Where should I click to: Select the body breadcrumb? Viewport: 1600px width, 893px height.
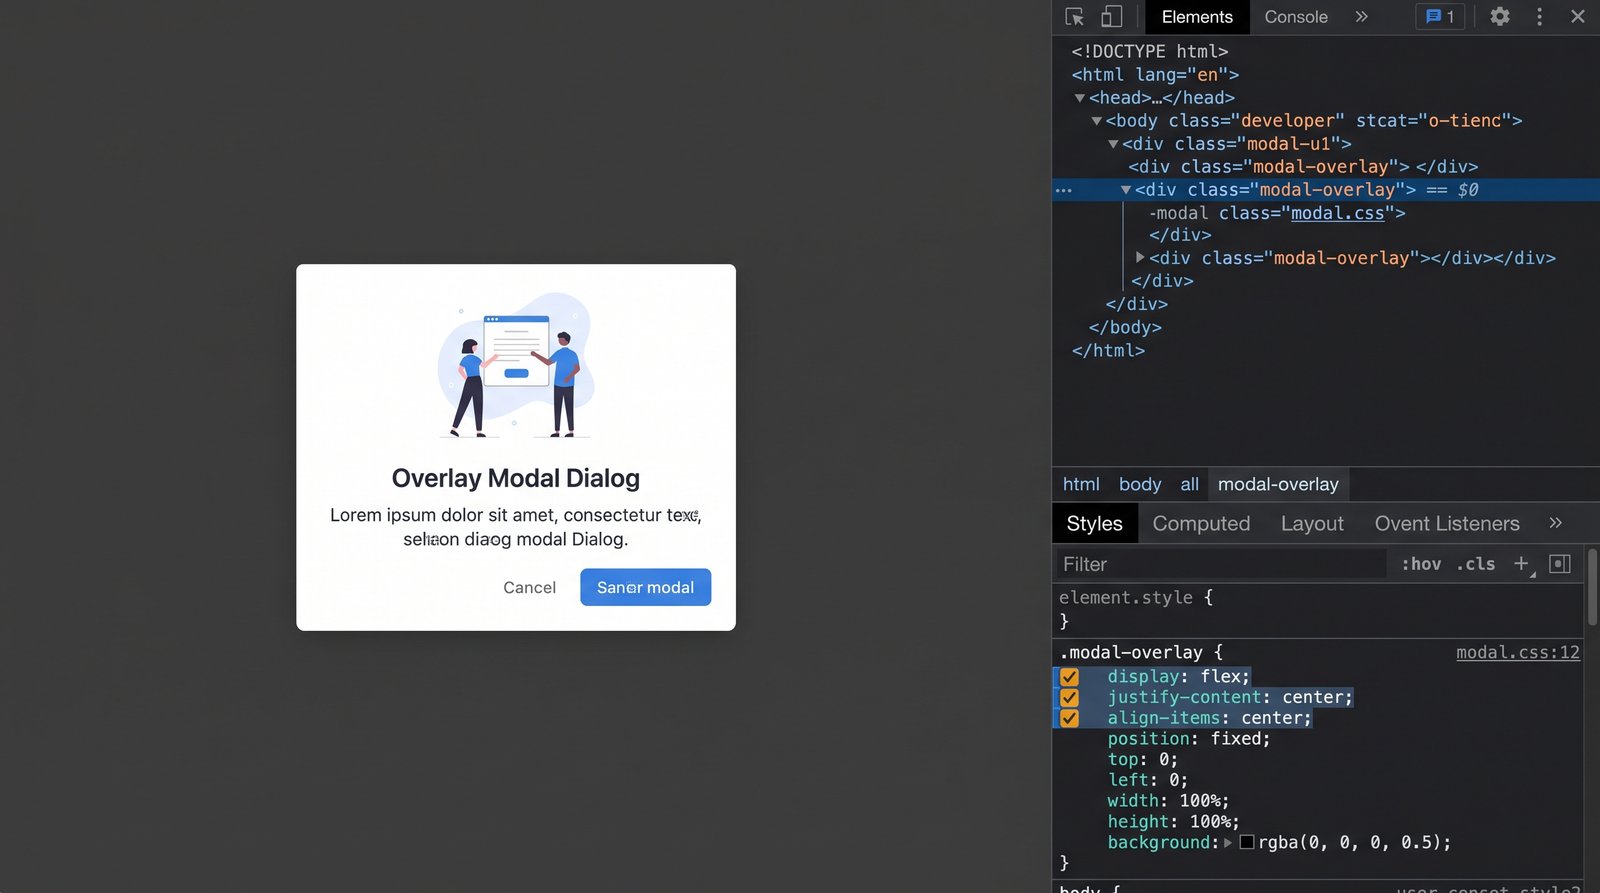pyautogui.click(x=1140, y=484)
